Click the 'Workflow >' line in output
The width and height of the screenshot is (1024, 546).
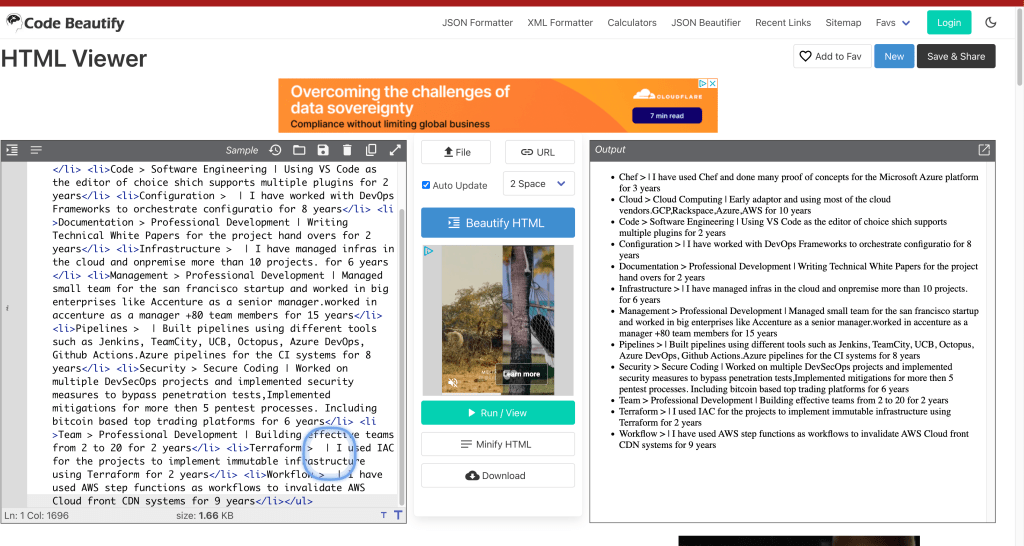[794, 439]
